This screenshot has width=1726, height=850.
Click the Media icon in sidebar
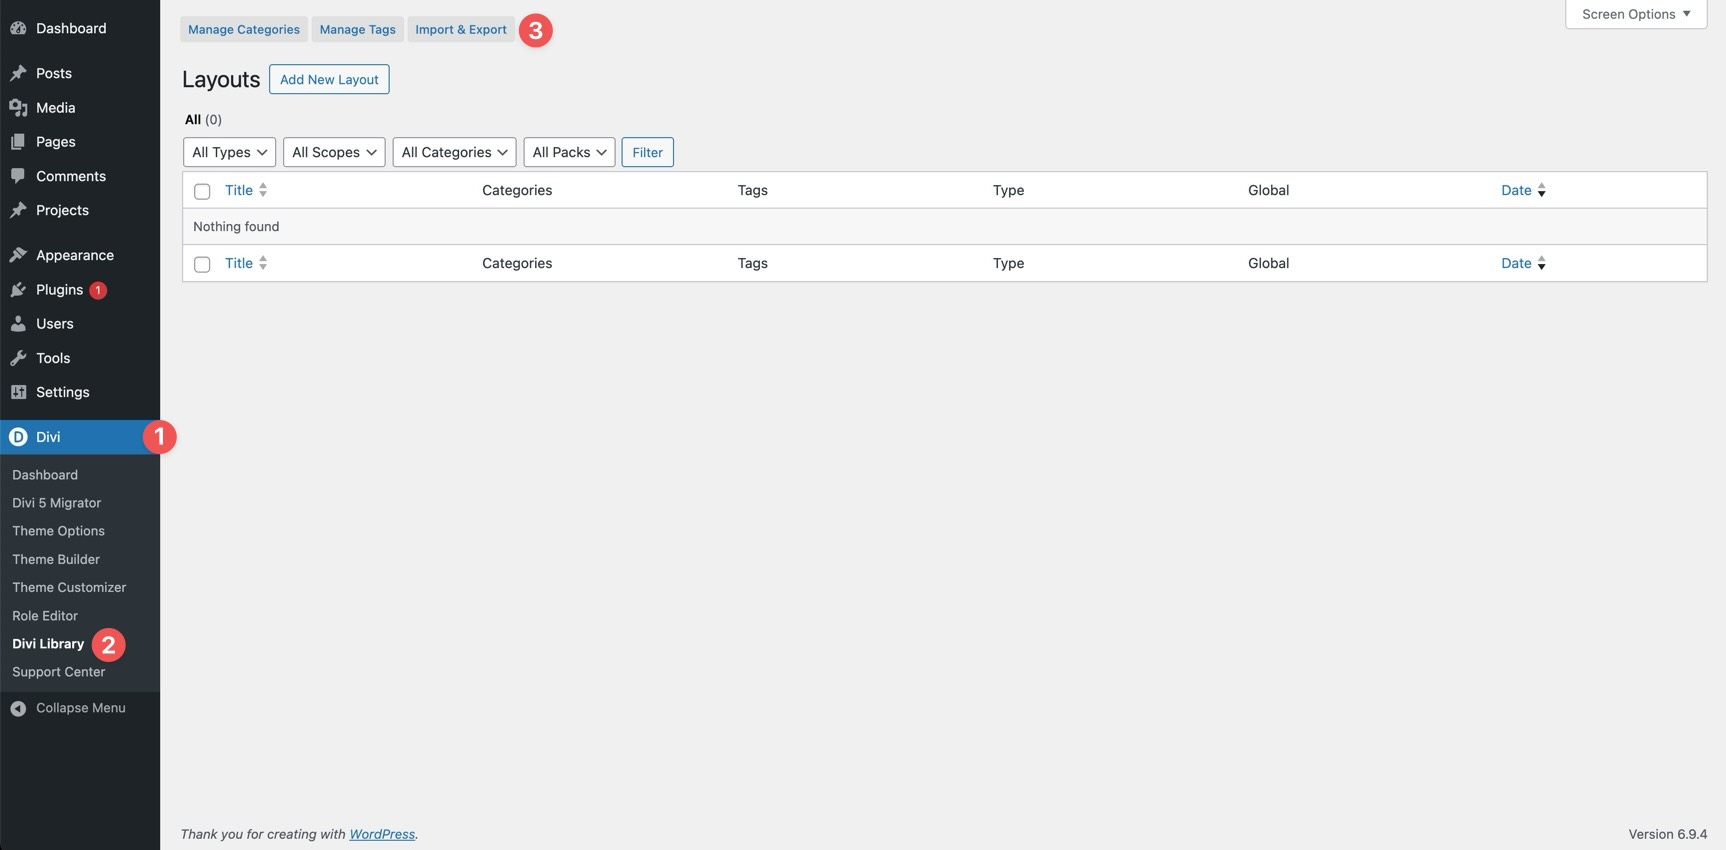18,107
